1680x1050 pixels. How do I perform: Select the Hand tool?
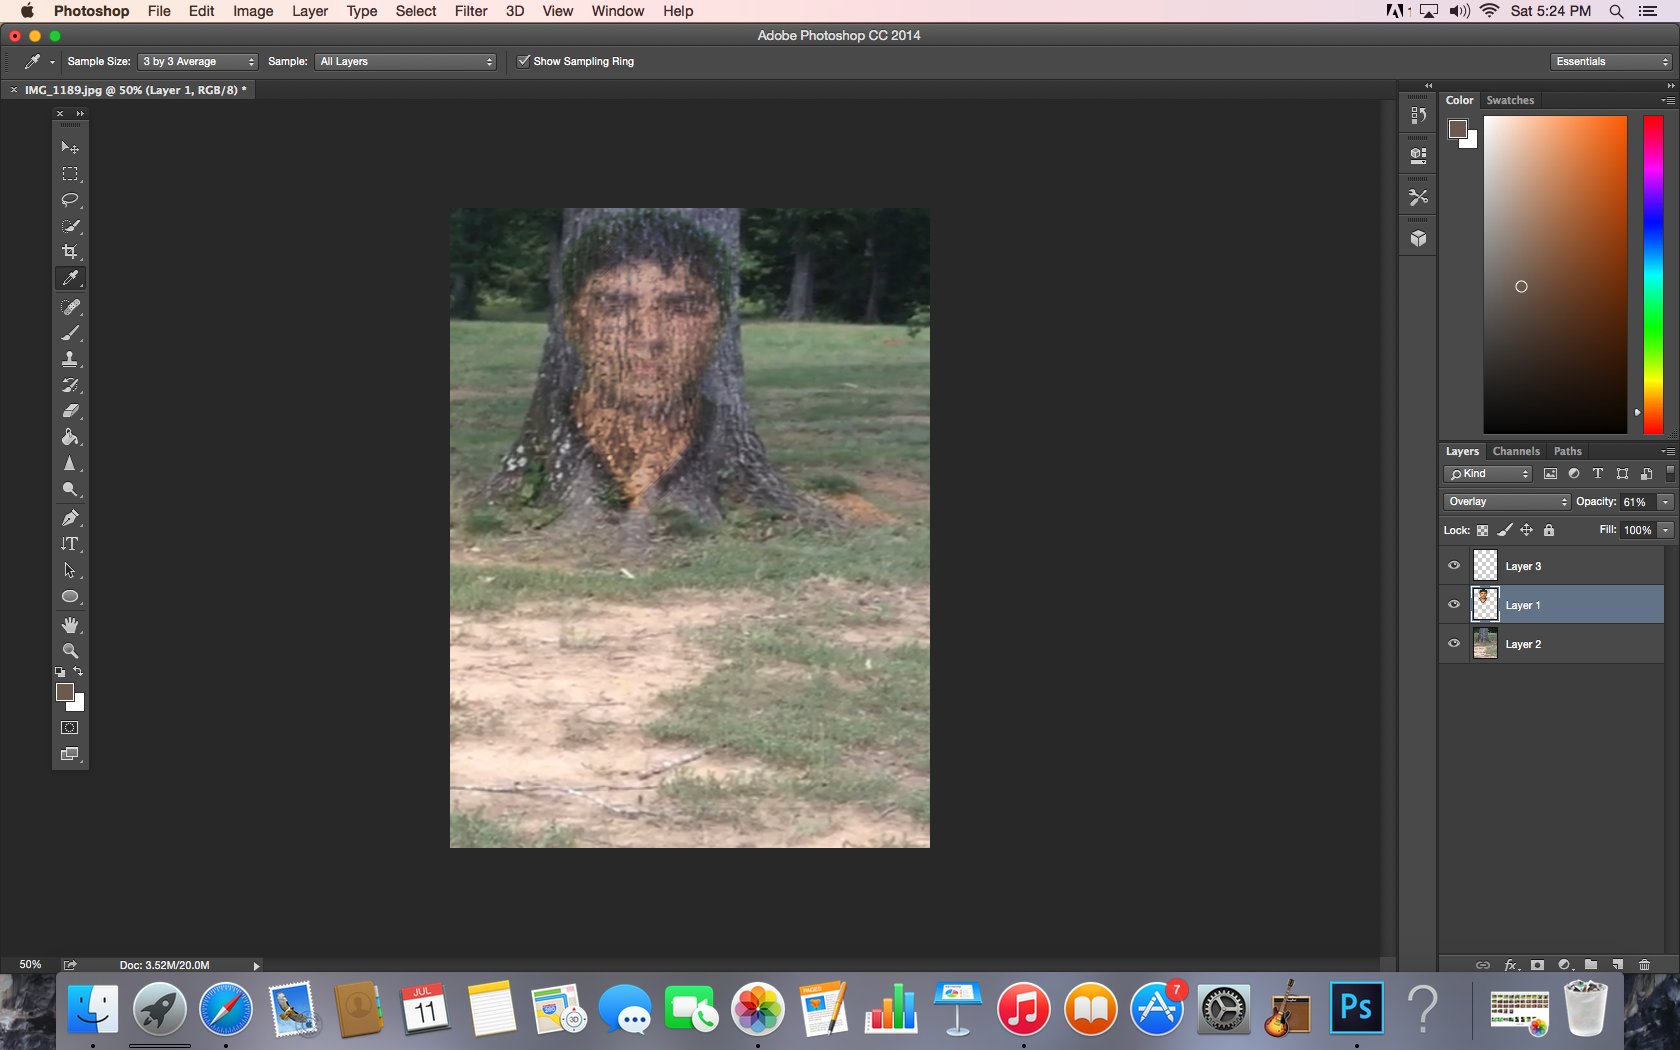tap(70, 625)
